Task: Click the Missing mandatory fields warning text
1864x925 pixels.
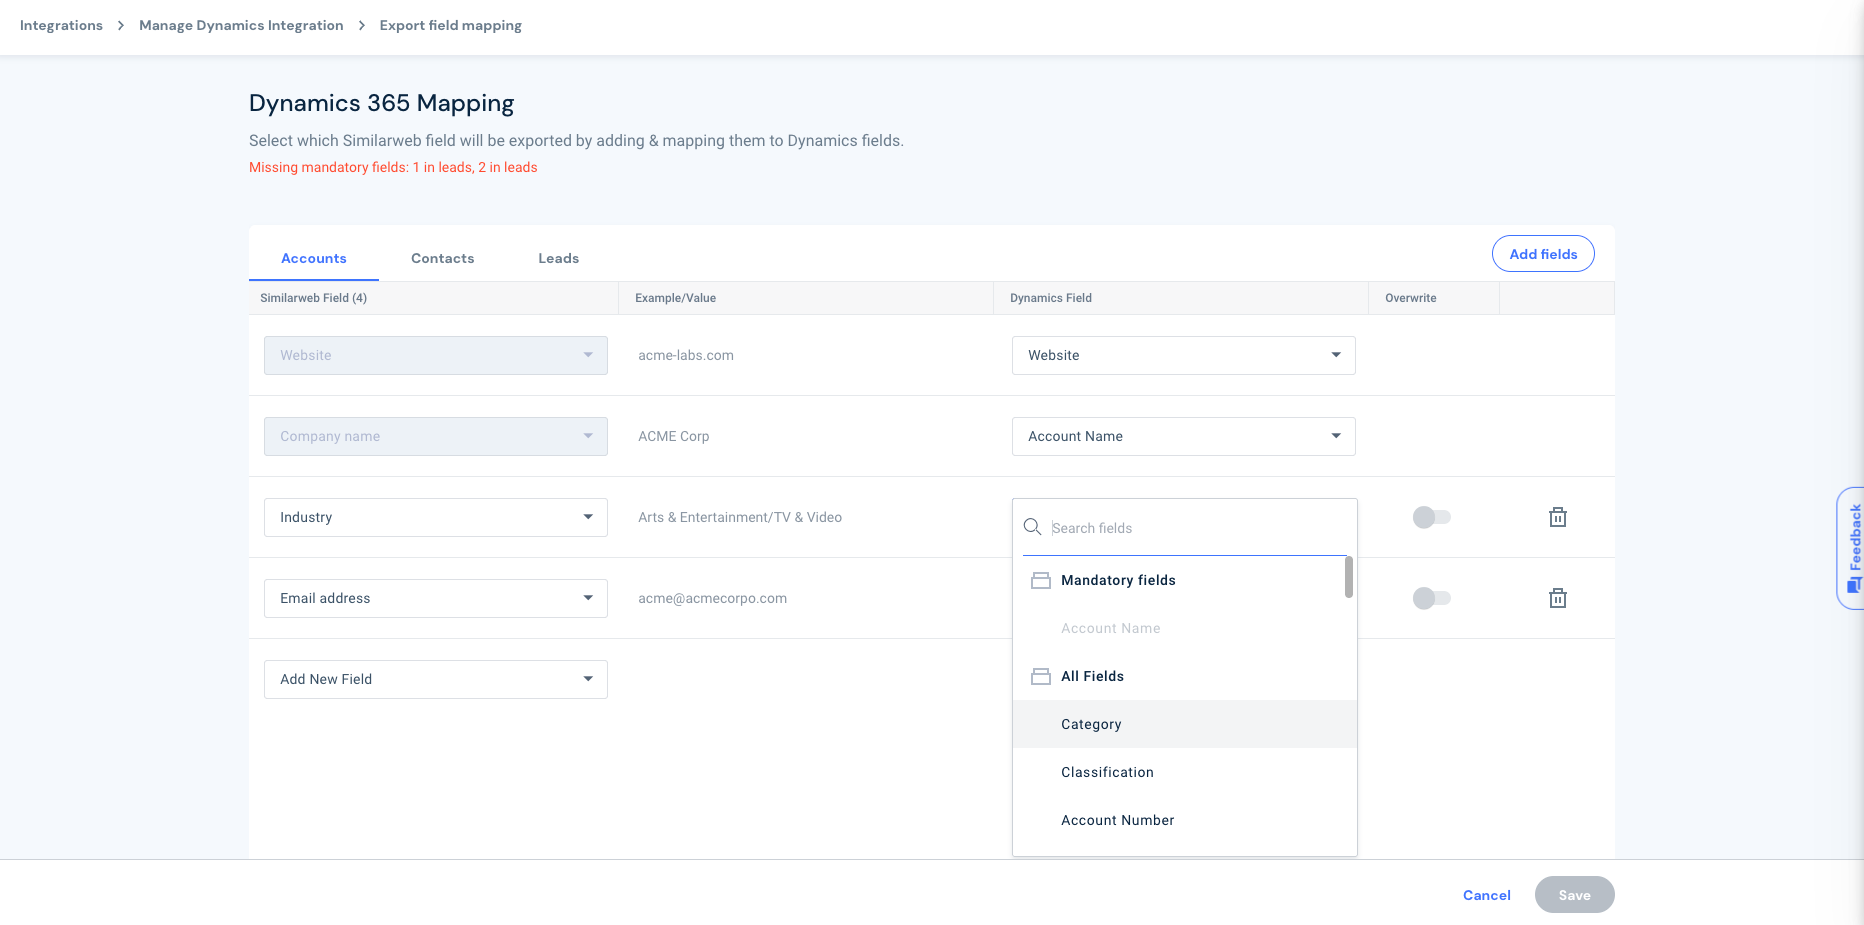Action: (393, 167)
